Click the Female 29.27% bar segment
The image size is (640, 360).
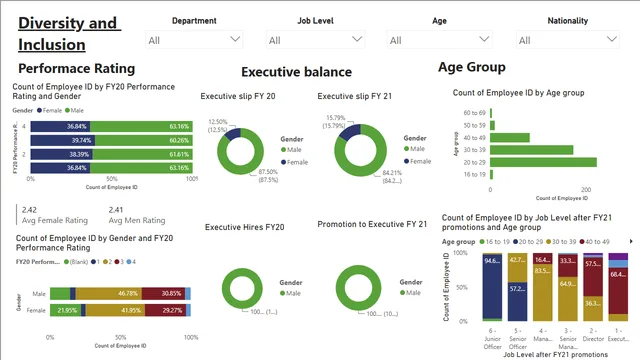coord(166,310)
